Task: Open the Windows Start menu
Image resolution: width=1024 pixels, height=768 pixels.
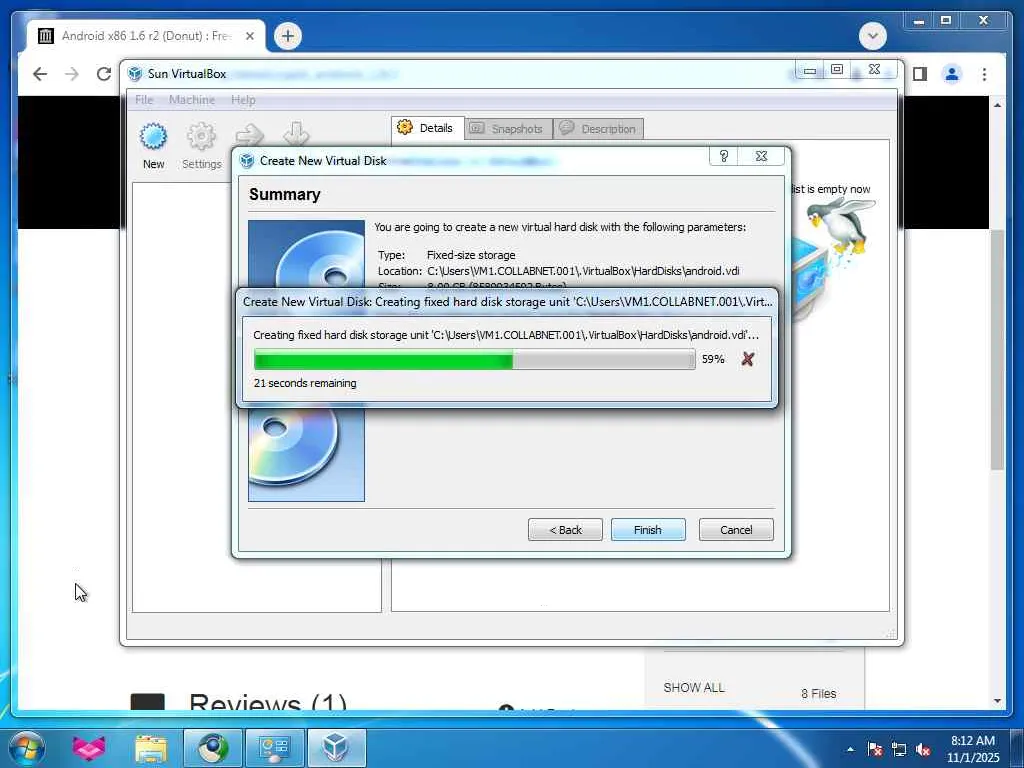Action: click(x=26, y=748)
